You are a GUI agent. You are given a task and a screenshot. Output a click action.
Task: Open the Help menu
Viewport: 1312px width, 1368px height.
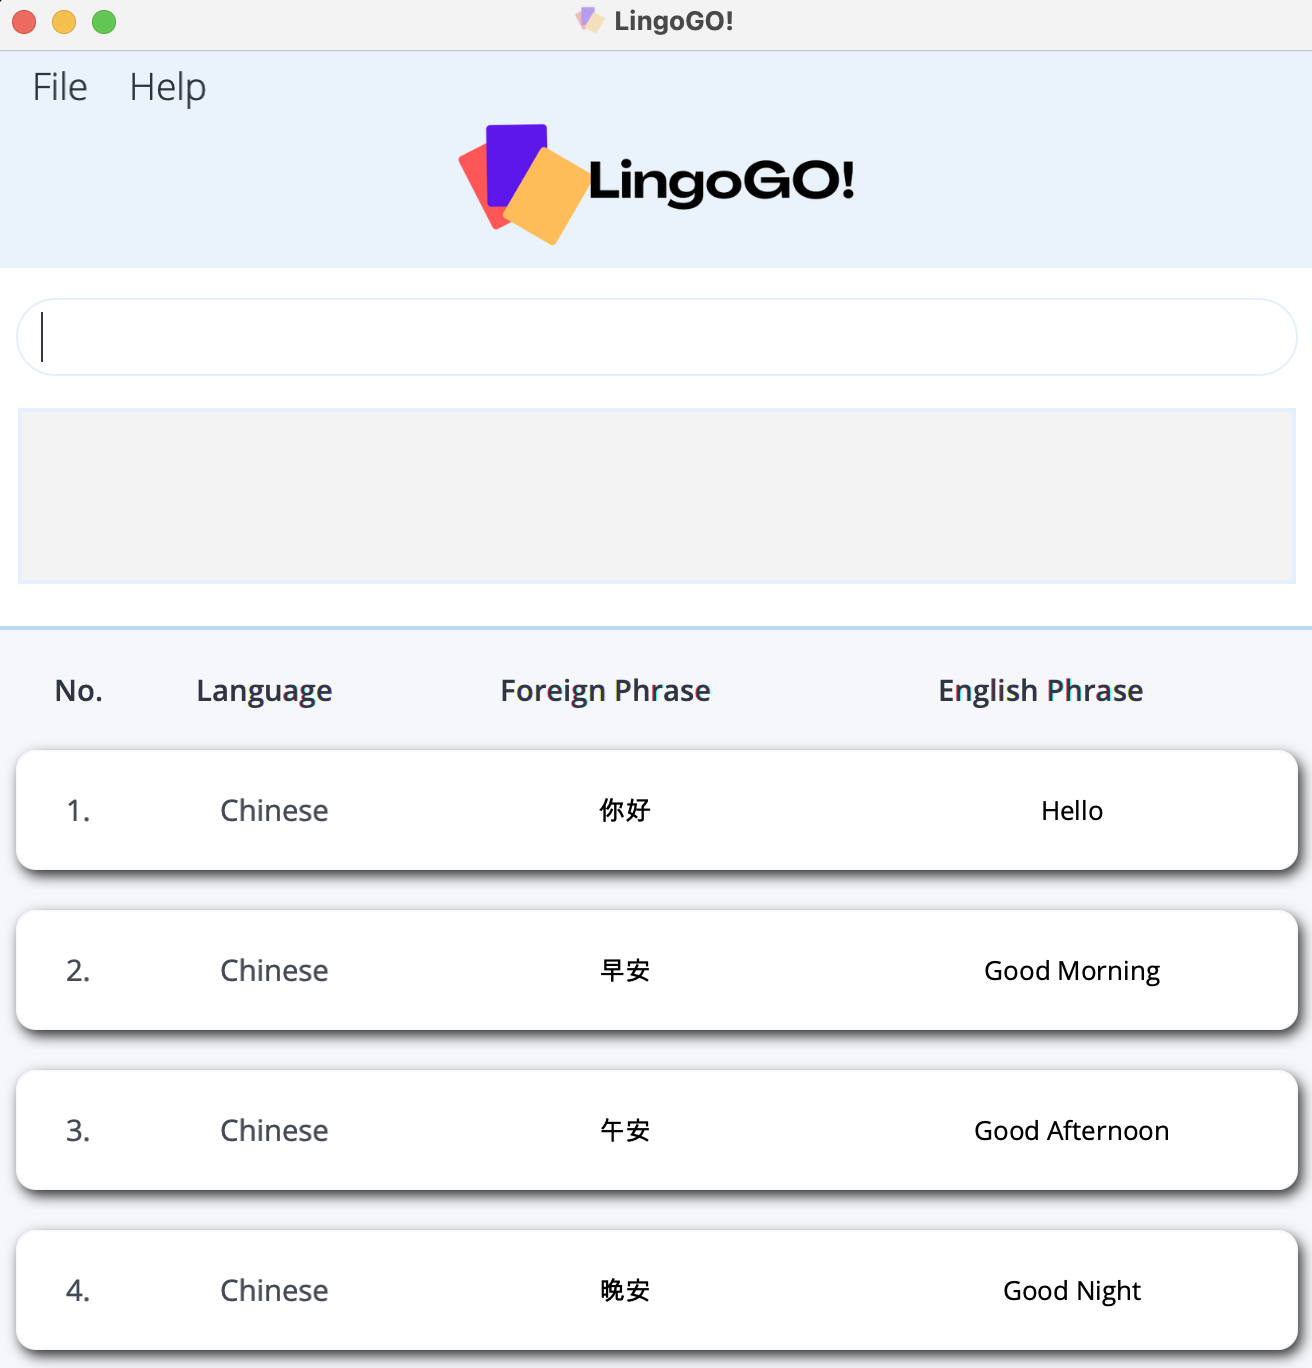168,87
